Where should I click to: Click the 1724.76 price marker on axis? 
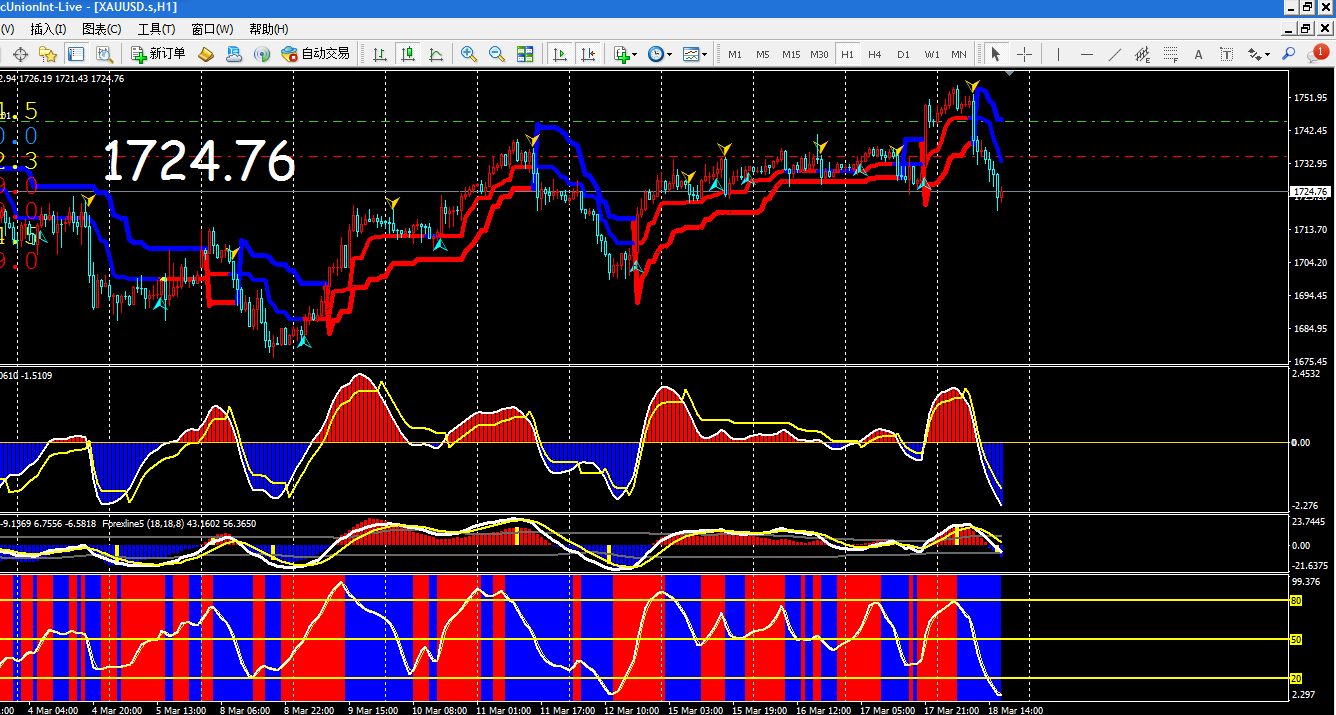tap(1309, 191)
